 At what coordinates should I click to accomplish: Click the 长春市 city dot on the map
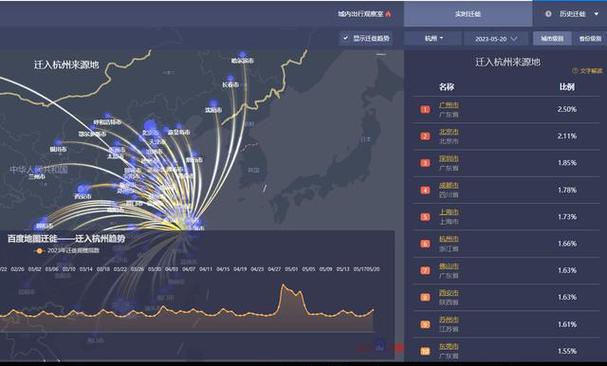pos(230,78)
